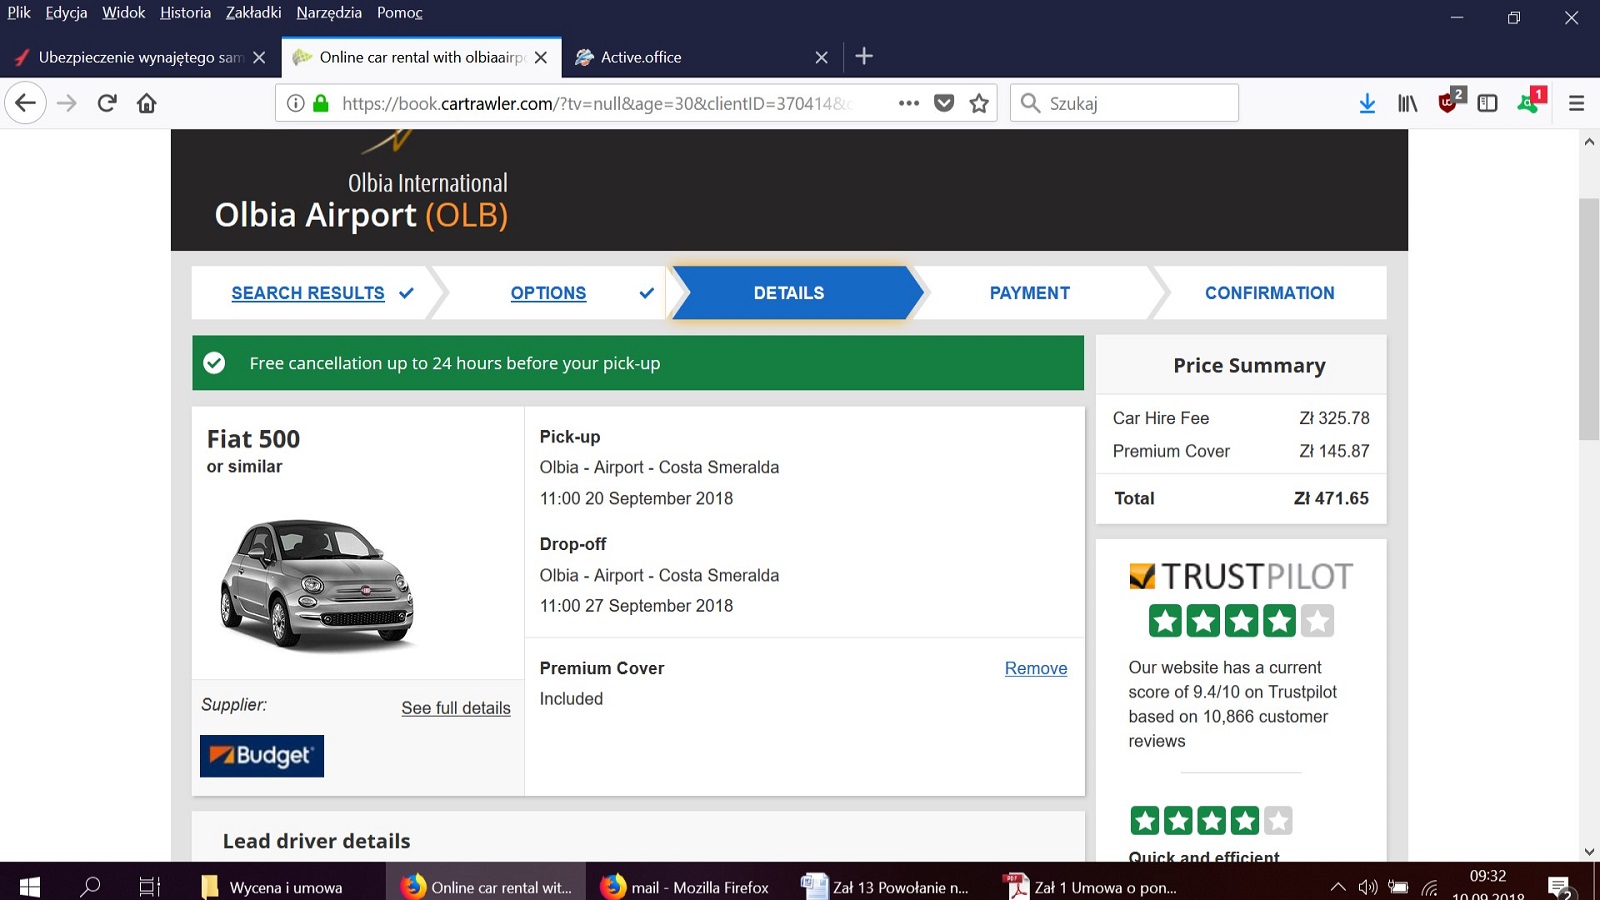Click the PAYMENT step

(1030, 293)
